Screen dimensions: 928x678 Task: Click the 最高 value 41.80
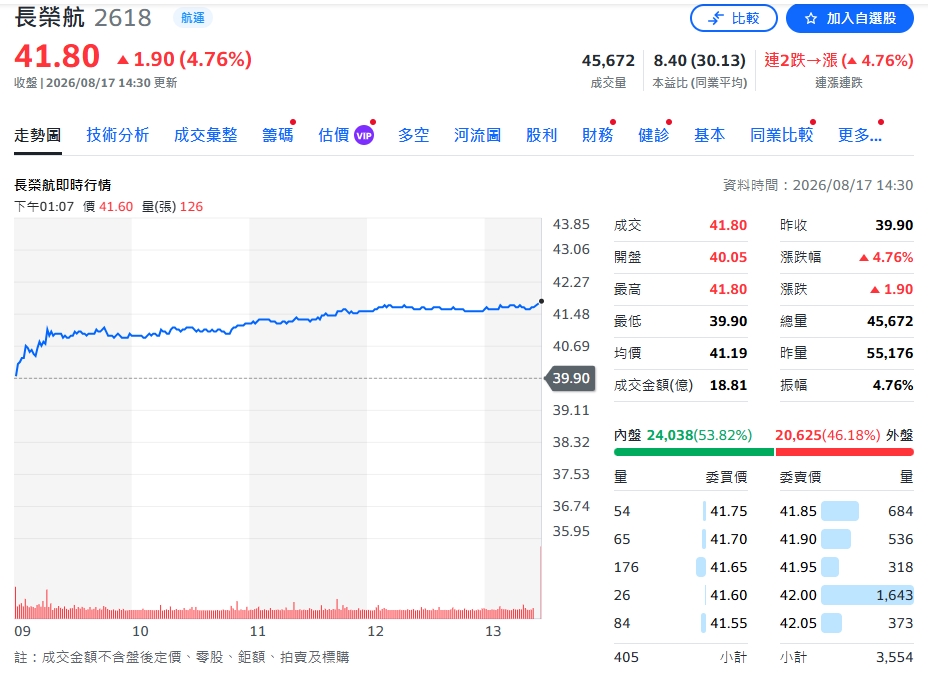(728, 289)
